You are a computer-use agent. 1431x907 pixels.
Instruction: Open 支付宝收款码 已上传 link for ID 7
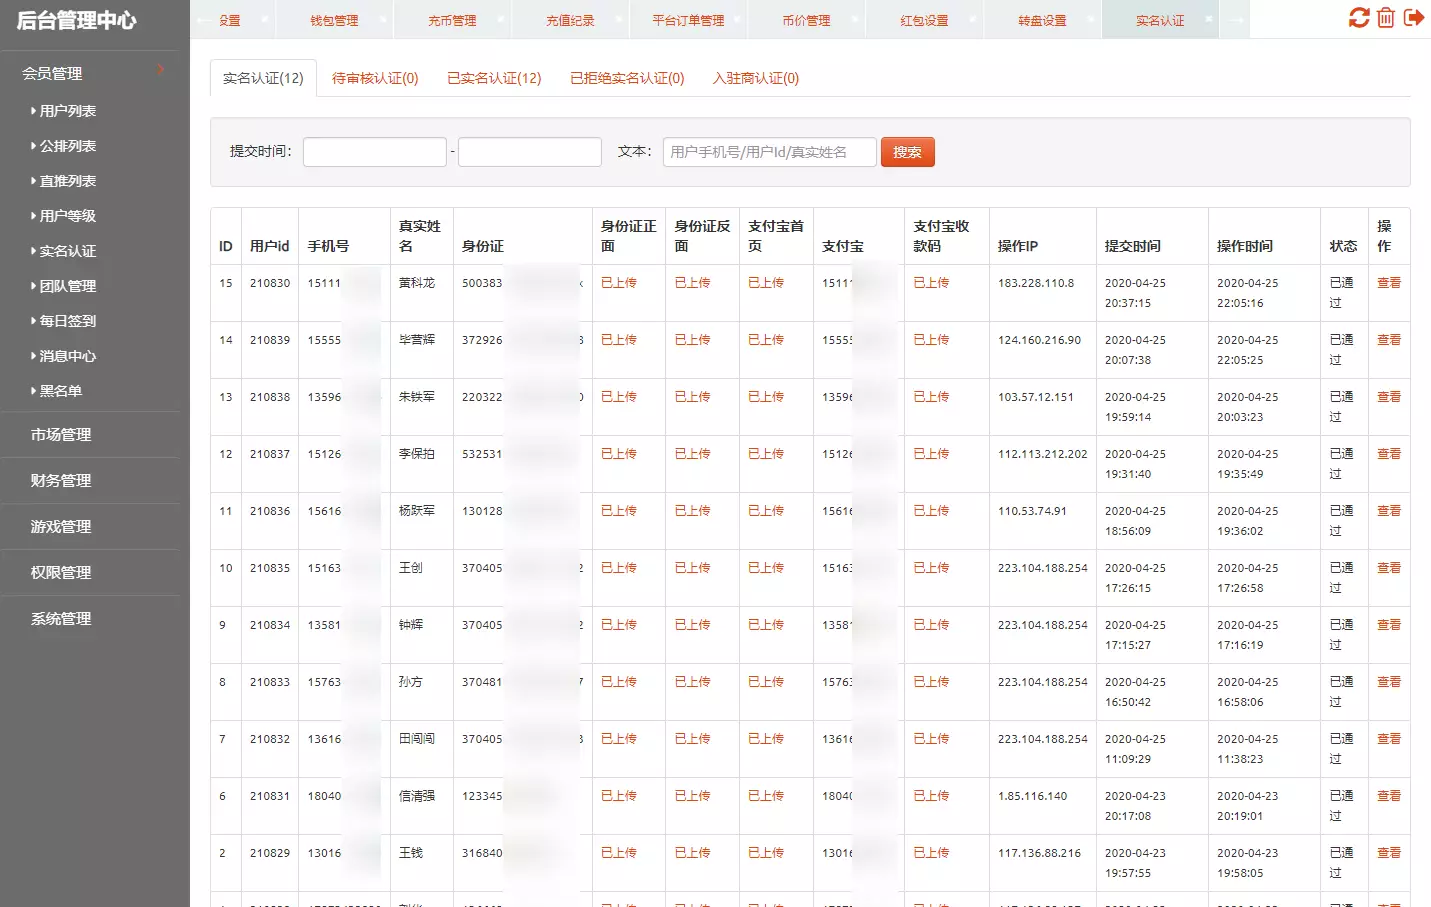[x=931, y=739]
